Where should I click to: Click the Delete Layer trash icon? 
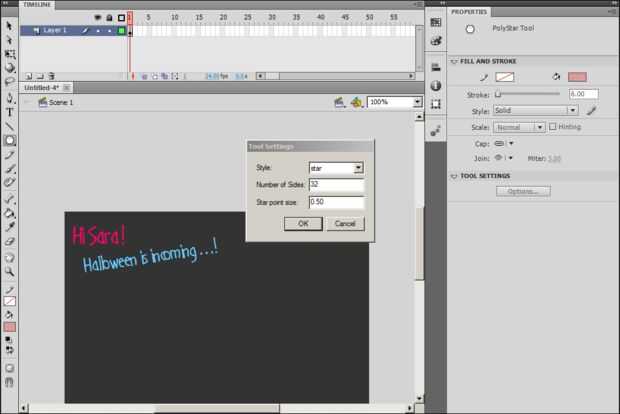51,76
